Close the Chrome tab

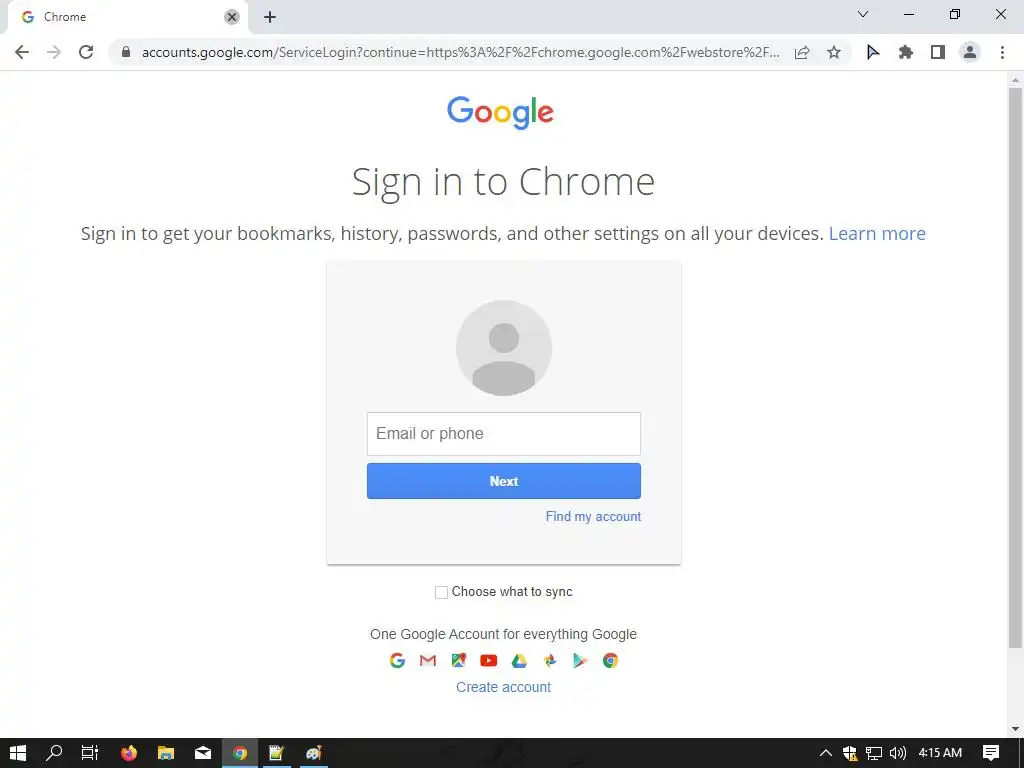232,17
